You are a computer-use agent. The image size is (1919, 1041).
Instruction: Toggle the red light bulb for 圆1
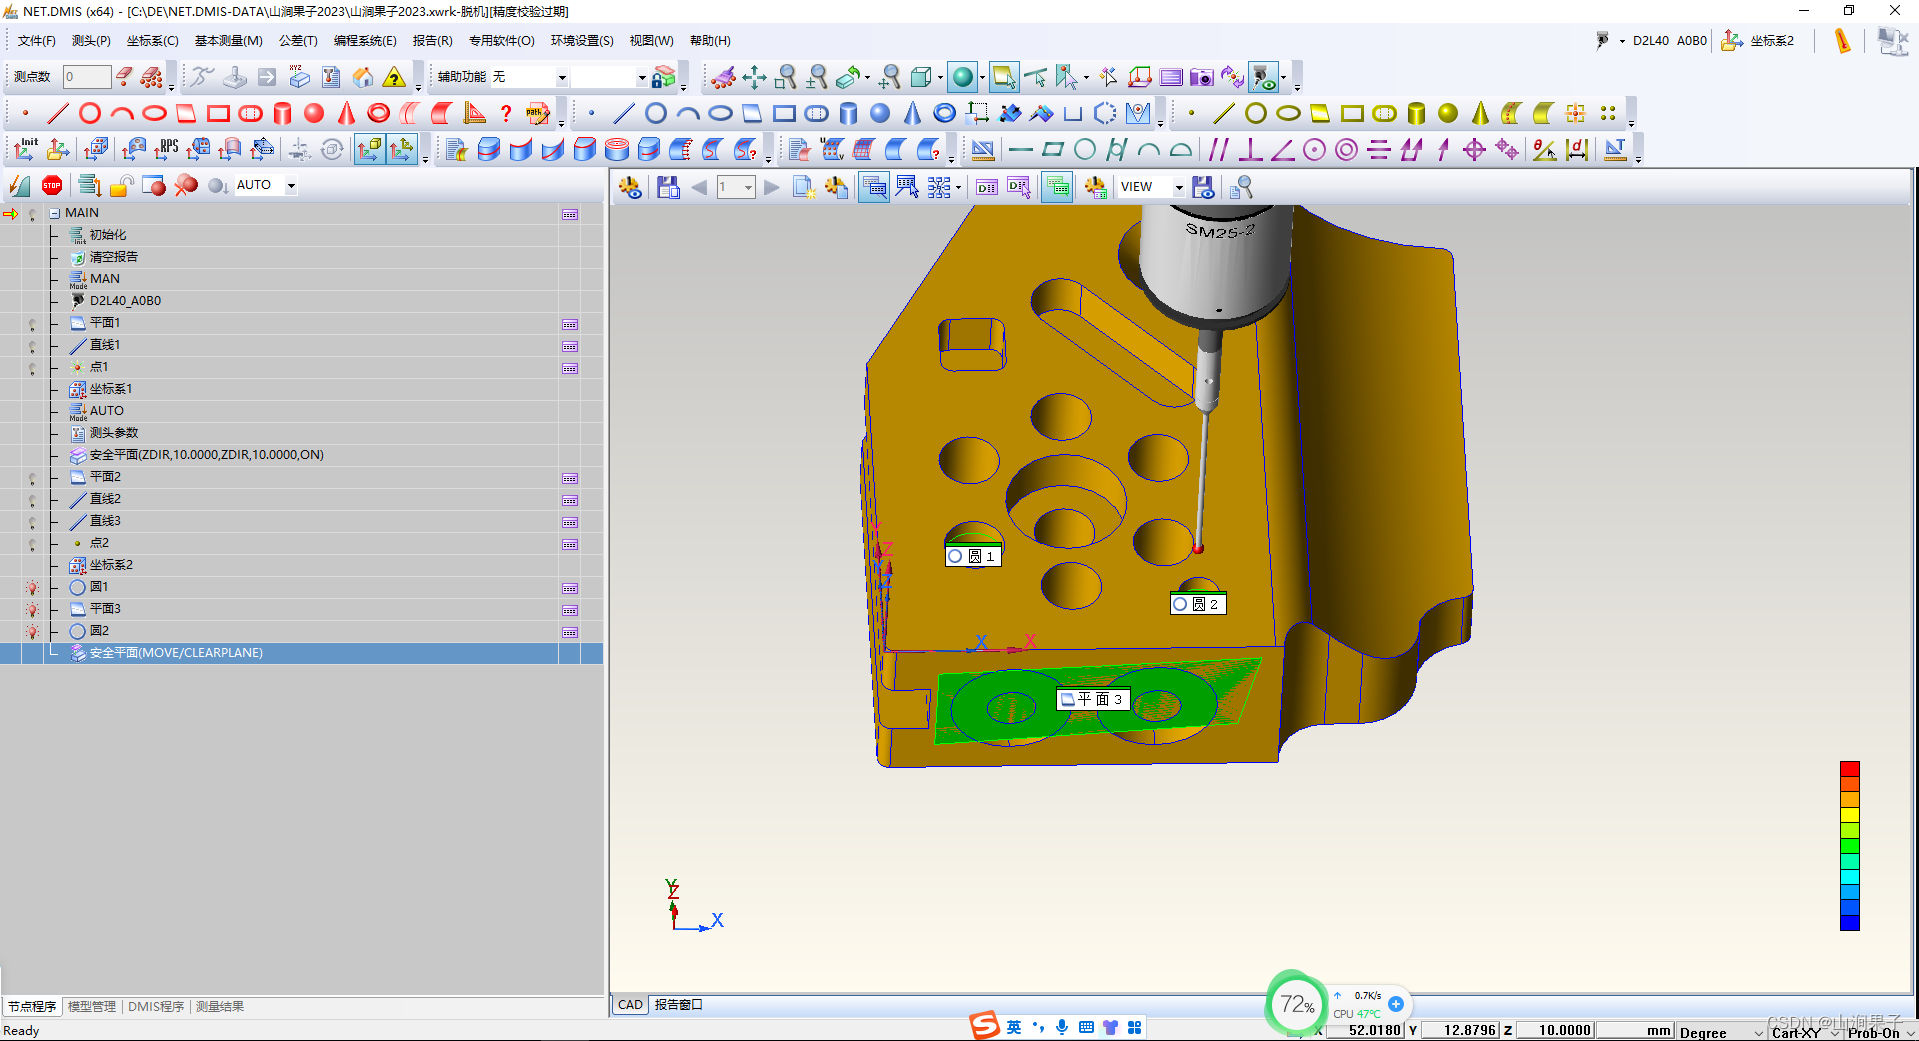32,588
